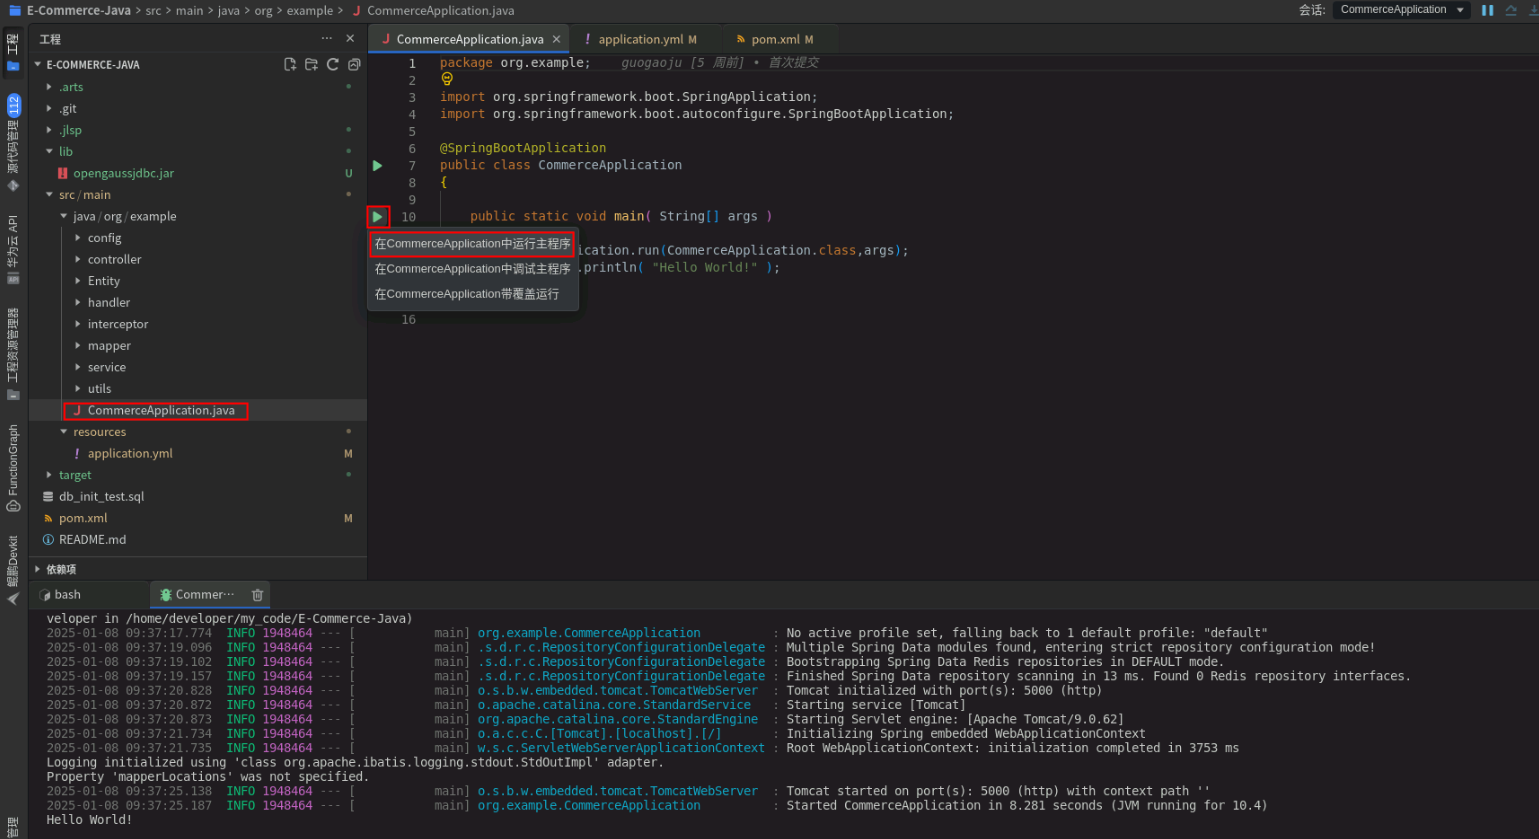Expand the controller folder
The image size is (1539, 839).
click(78, 259)
